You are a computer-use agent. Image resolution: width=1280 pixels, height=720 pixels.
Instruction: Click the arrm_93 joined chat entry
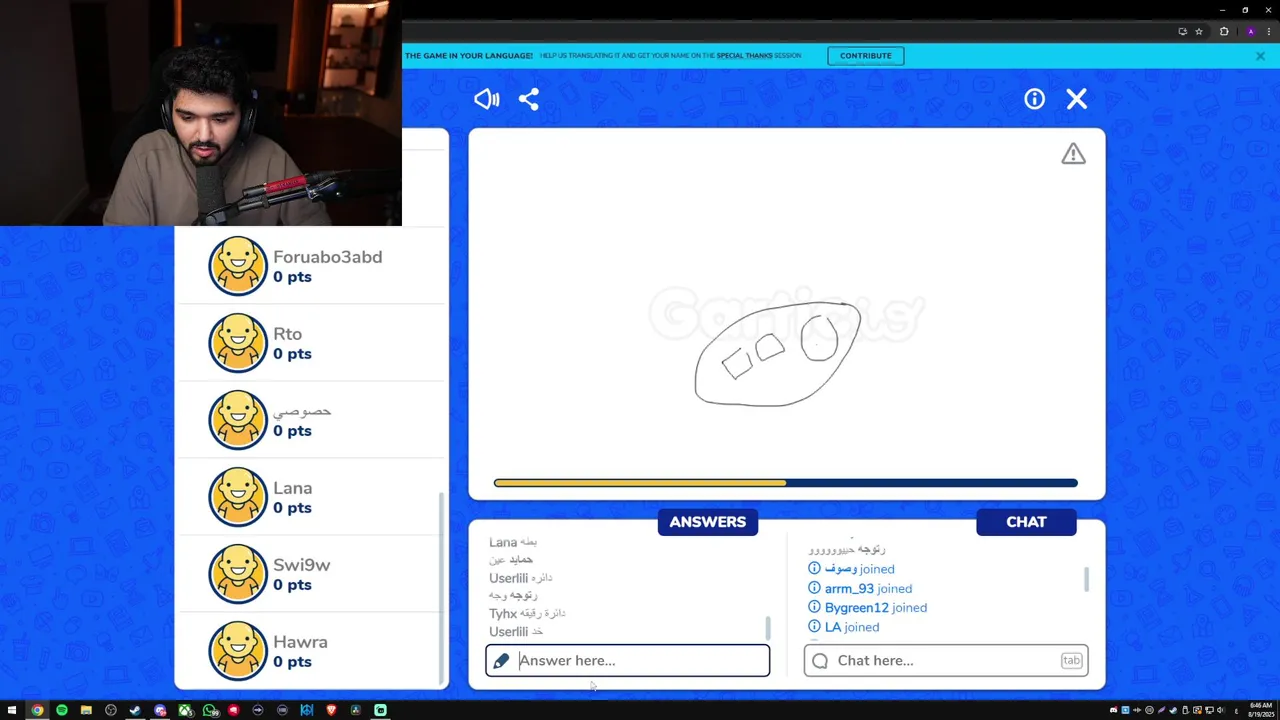860,588
